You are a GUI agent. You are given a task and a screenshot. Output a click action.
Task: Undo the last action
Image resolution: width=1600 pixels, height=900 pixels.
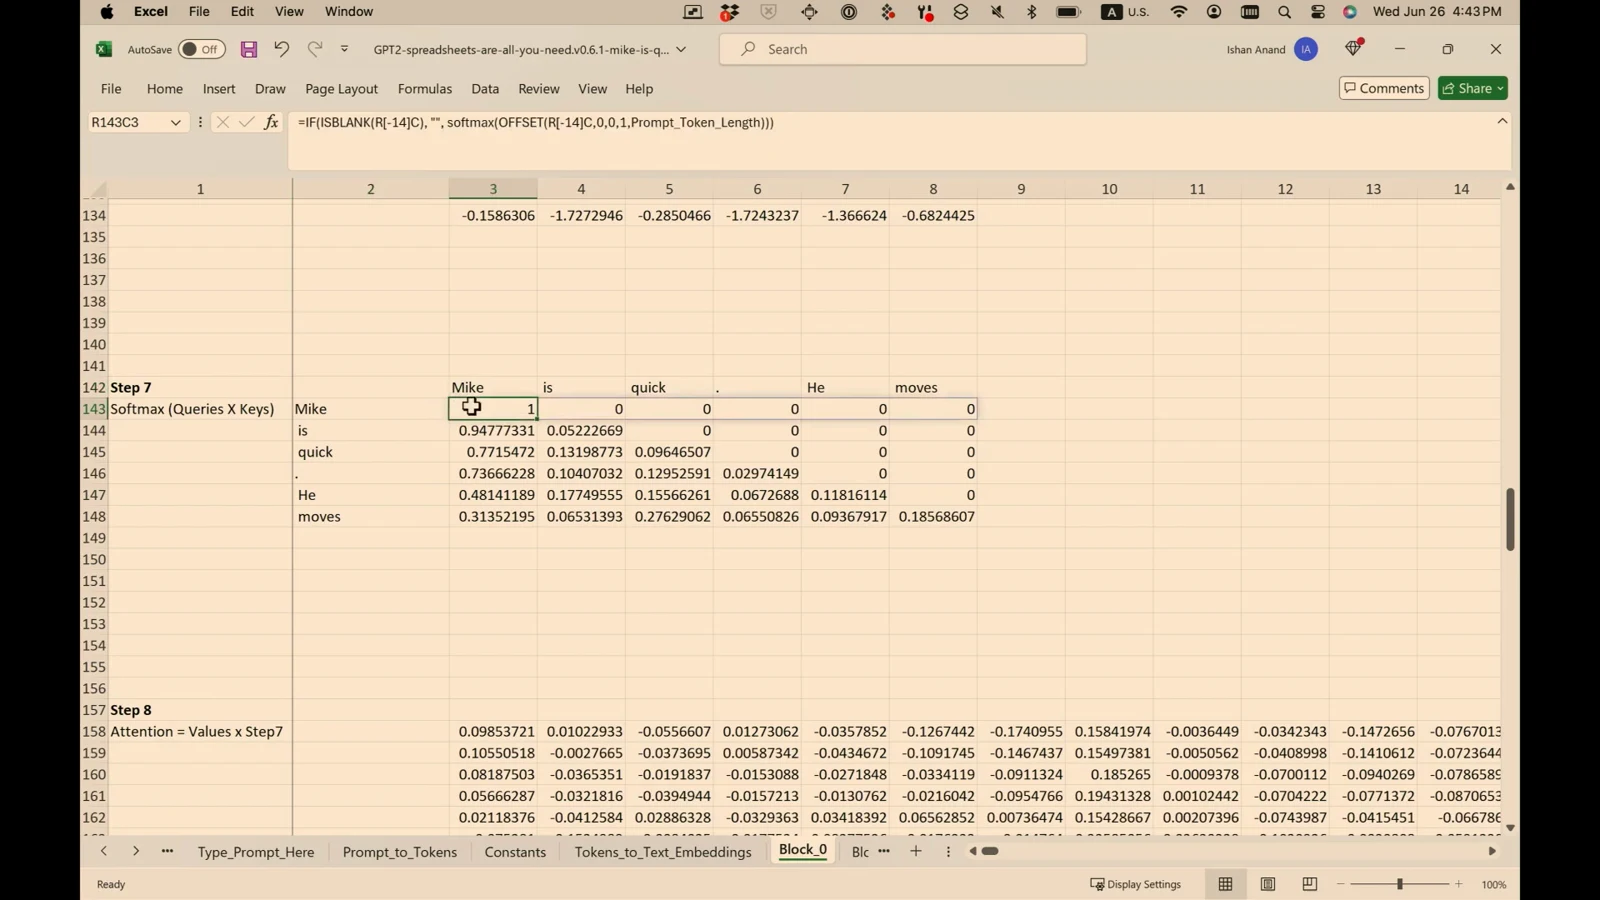[x=282, y=49]
